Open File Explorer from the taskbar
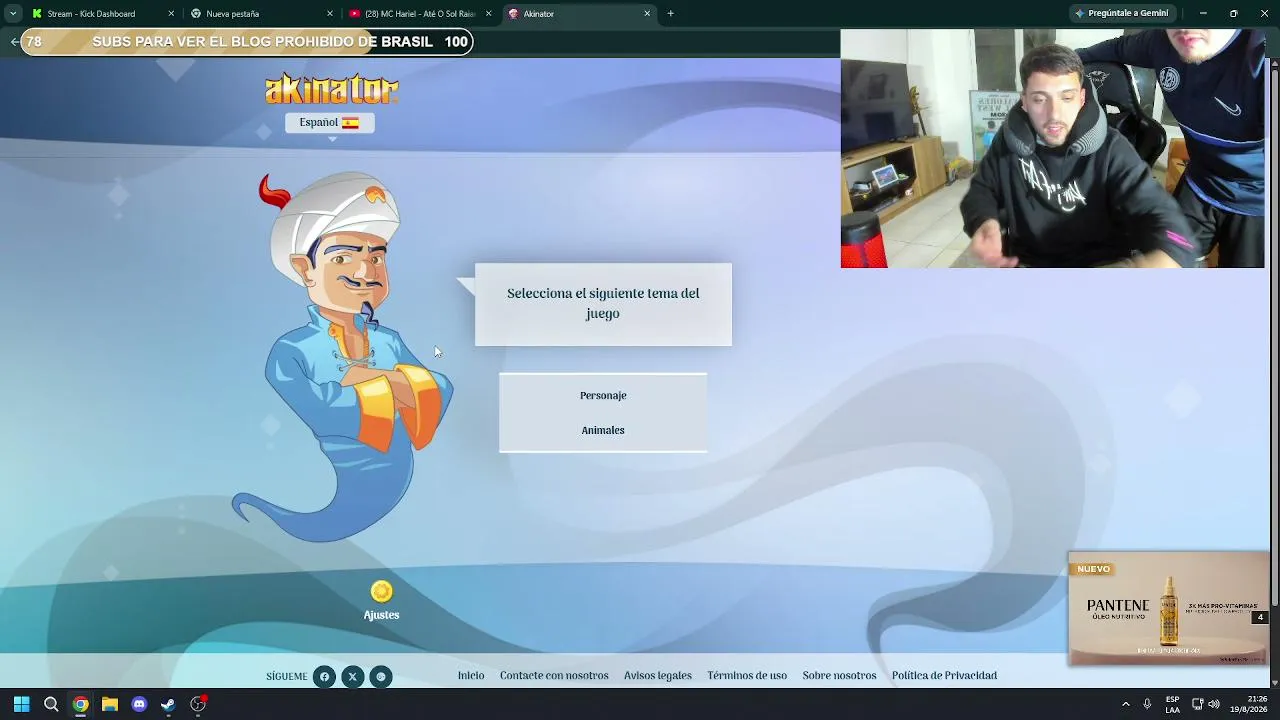Screen dimensions: 1280x720 pos(110,704)
